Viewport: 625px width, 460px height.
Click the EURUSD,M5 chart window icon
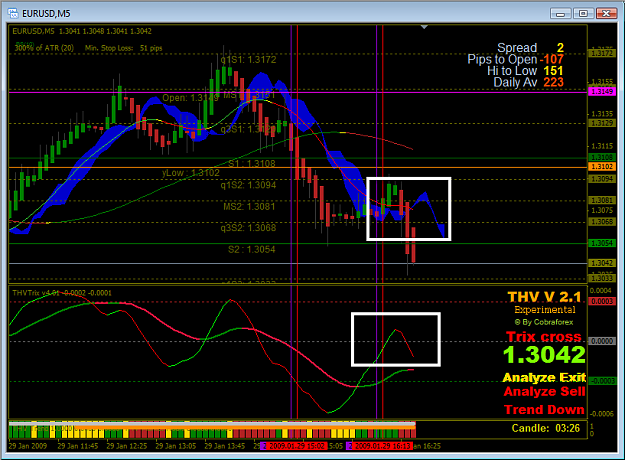click(13, 13)
